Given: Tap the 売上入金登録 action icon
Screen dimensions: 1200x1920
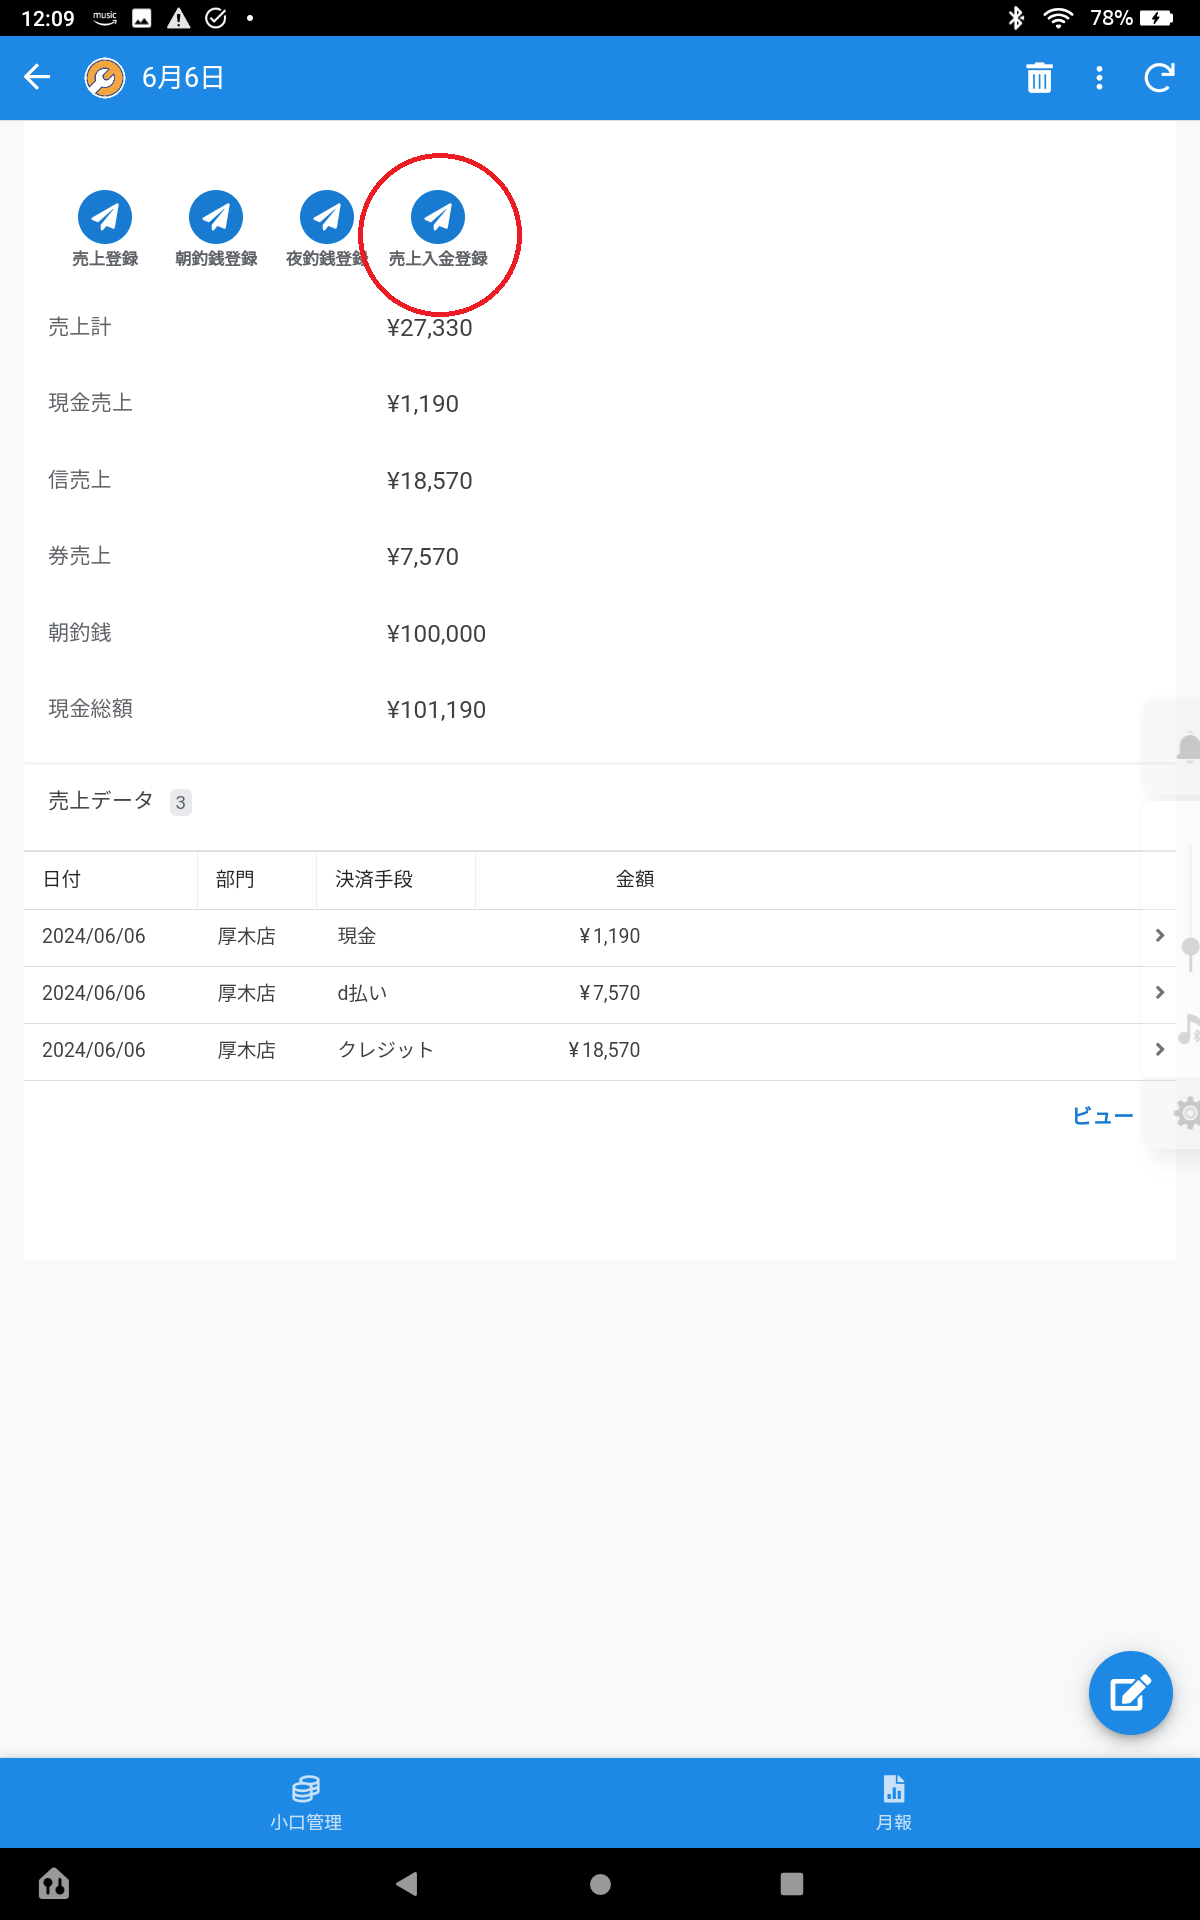Looking at the screenshot, I should 438,217.
